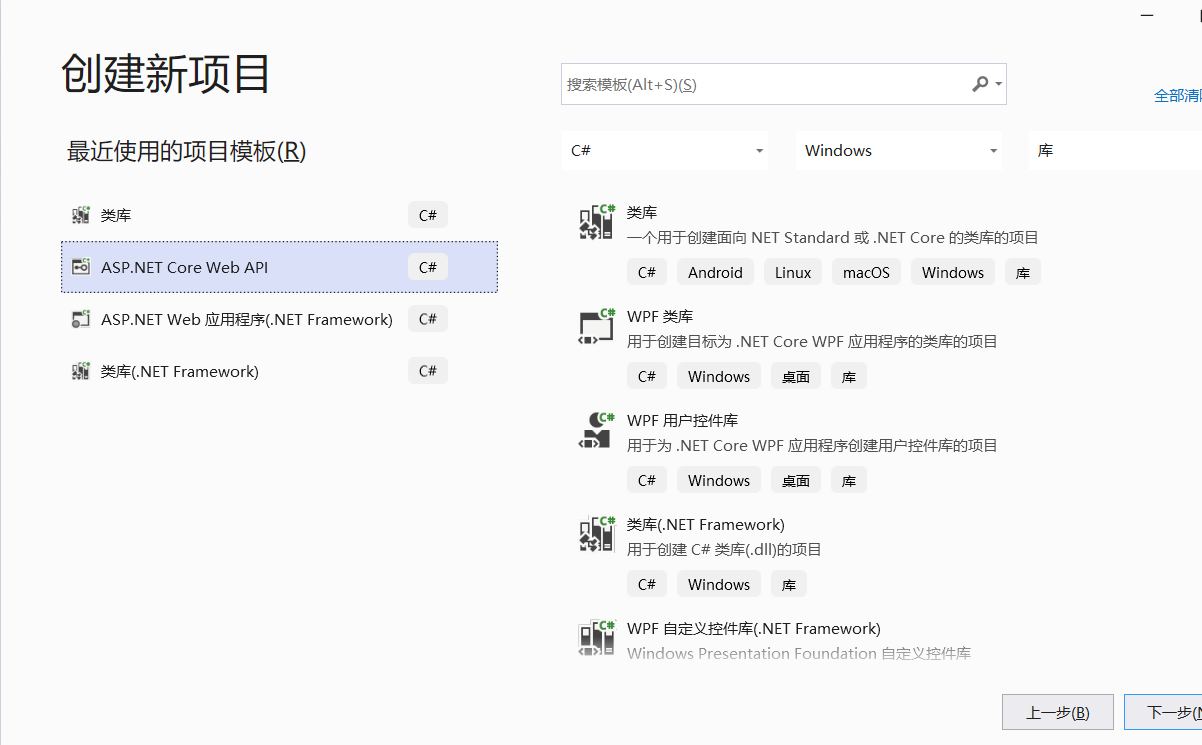Click the Android tag under 类库
This screenshot has height=745, width=1202.
pyautogui.click(x=716, y=272)
